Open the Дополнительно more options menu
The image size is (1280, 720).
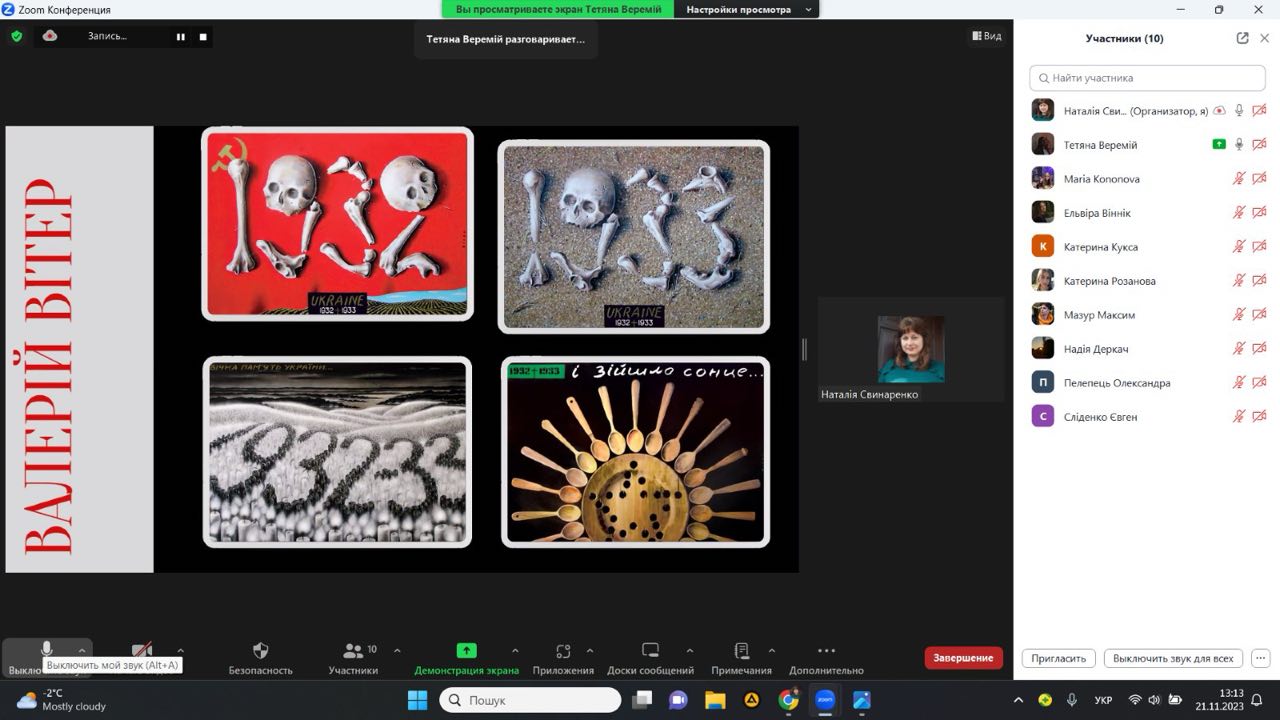826,658
